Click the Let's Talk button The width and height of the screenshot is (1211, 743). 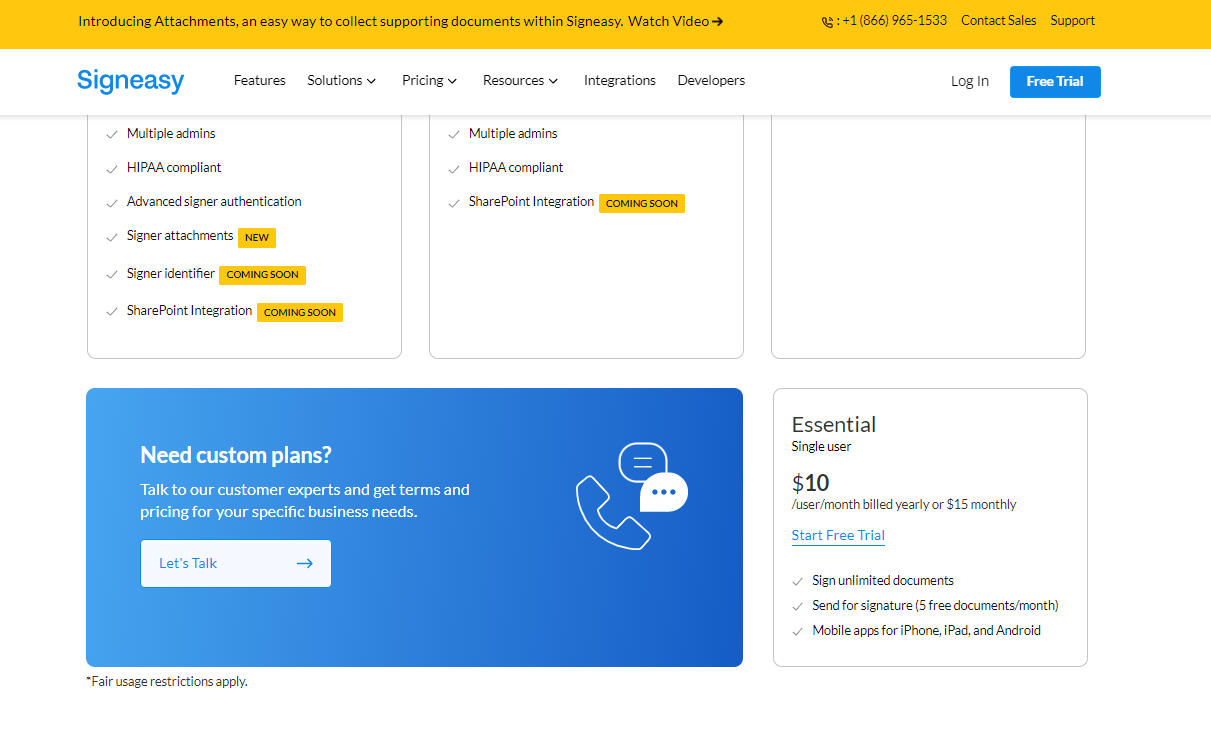click(x=236, y=564)
